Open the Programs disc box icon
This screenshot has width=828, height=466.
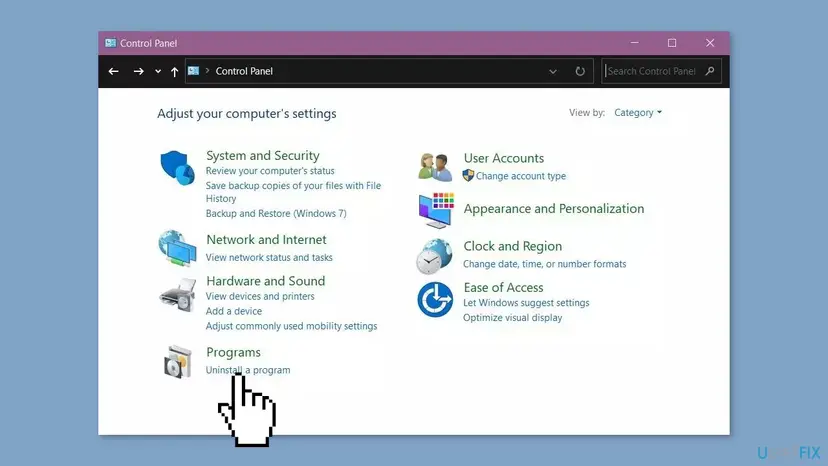click(x=177, y=362)
